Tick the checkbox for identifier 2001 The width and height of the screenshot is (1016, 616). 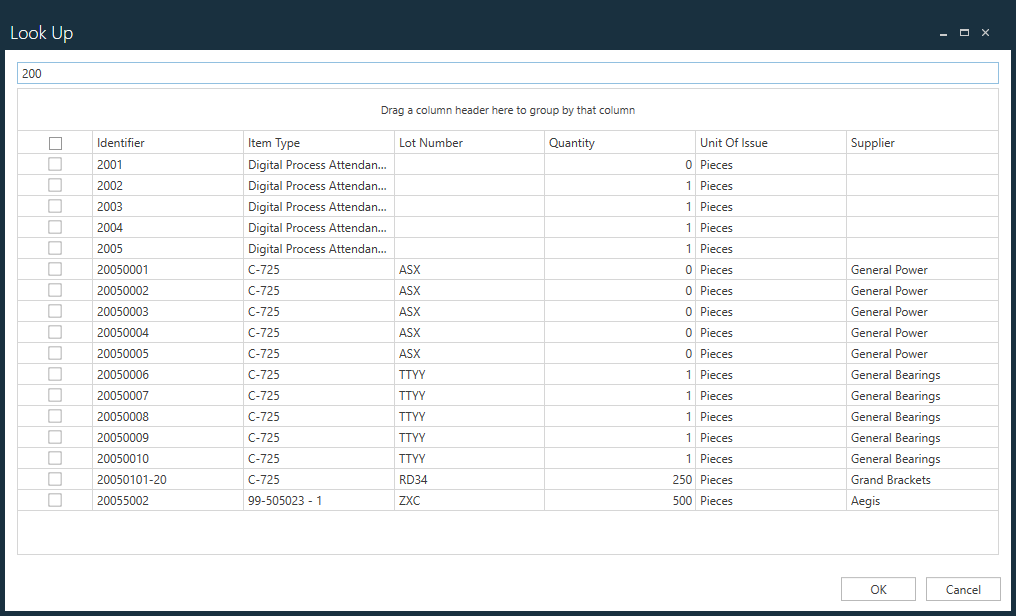point(55,164)
